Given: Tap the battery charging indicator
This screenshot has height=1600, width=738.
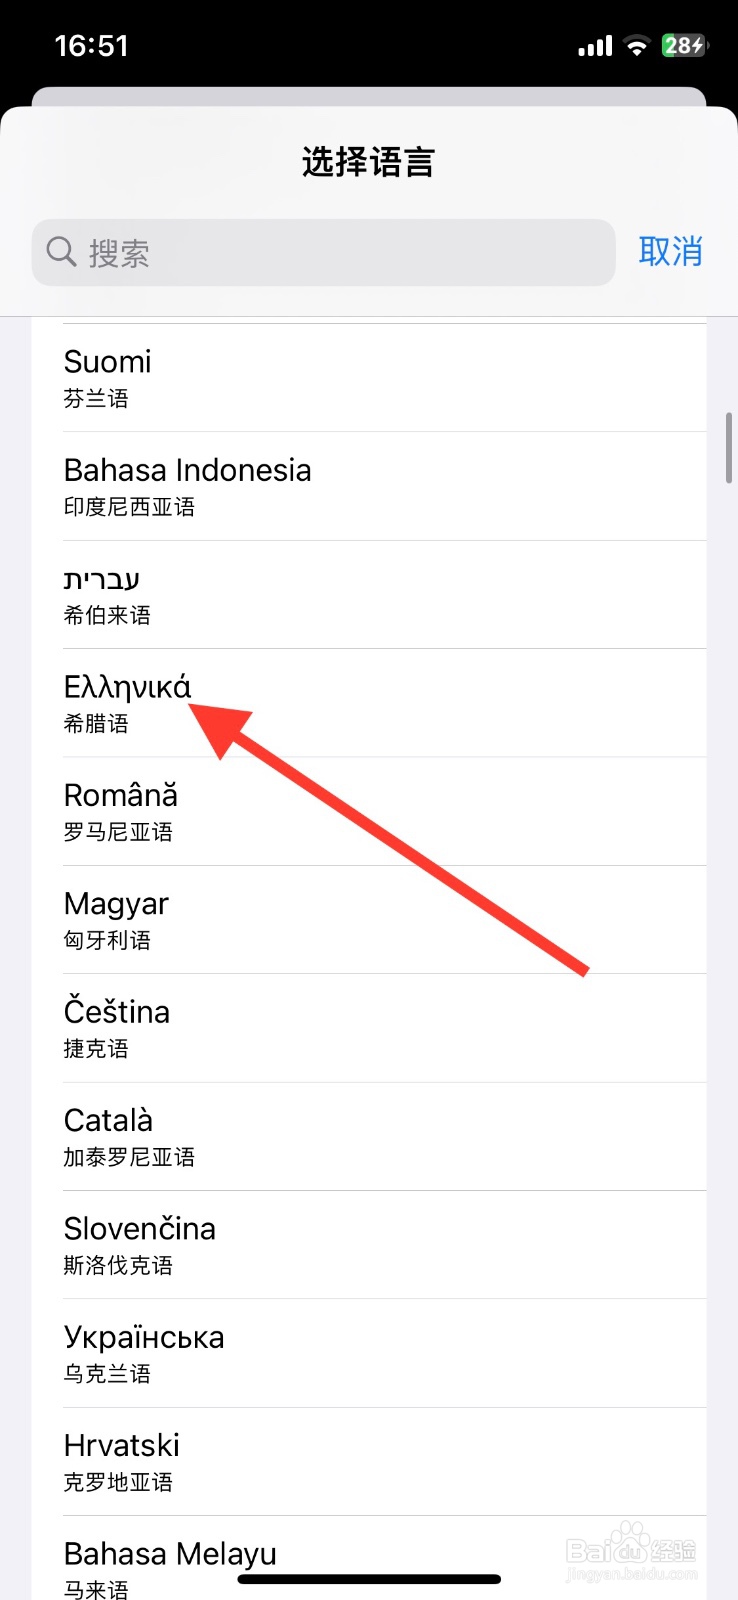Looking at the screenshot, I should point(684,46).
